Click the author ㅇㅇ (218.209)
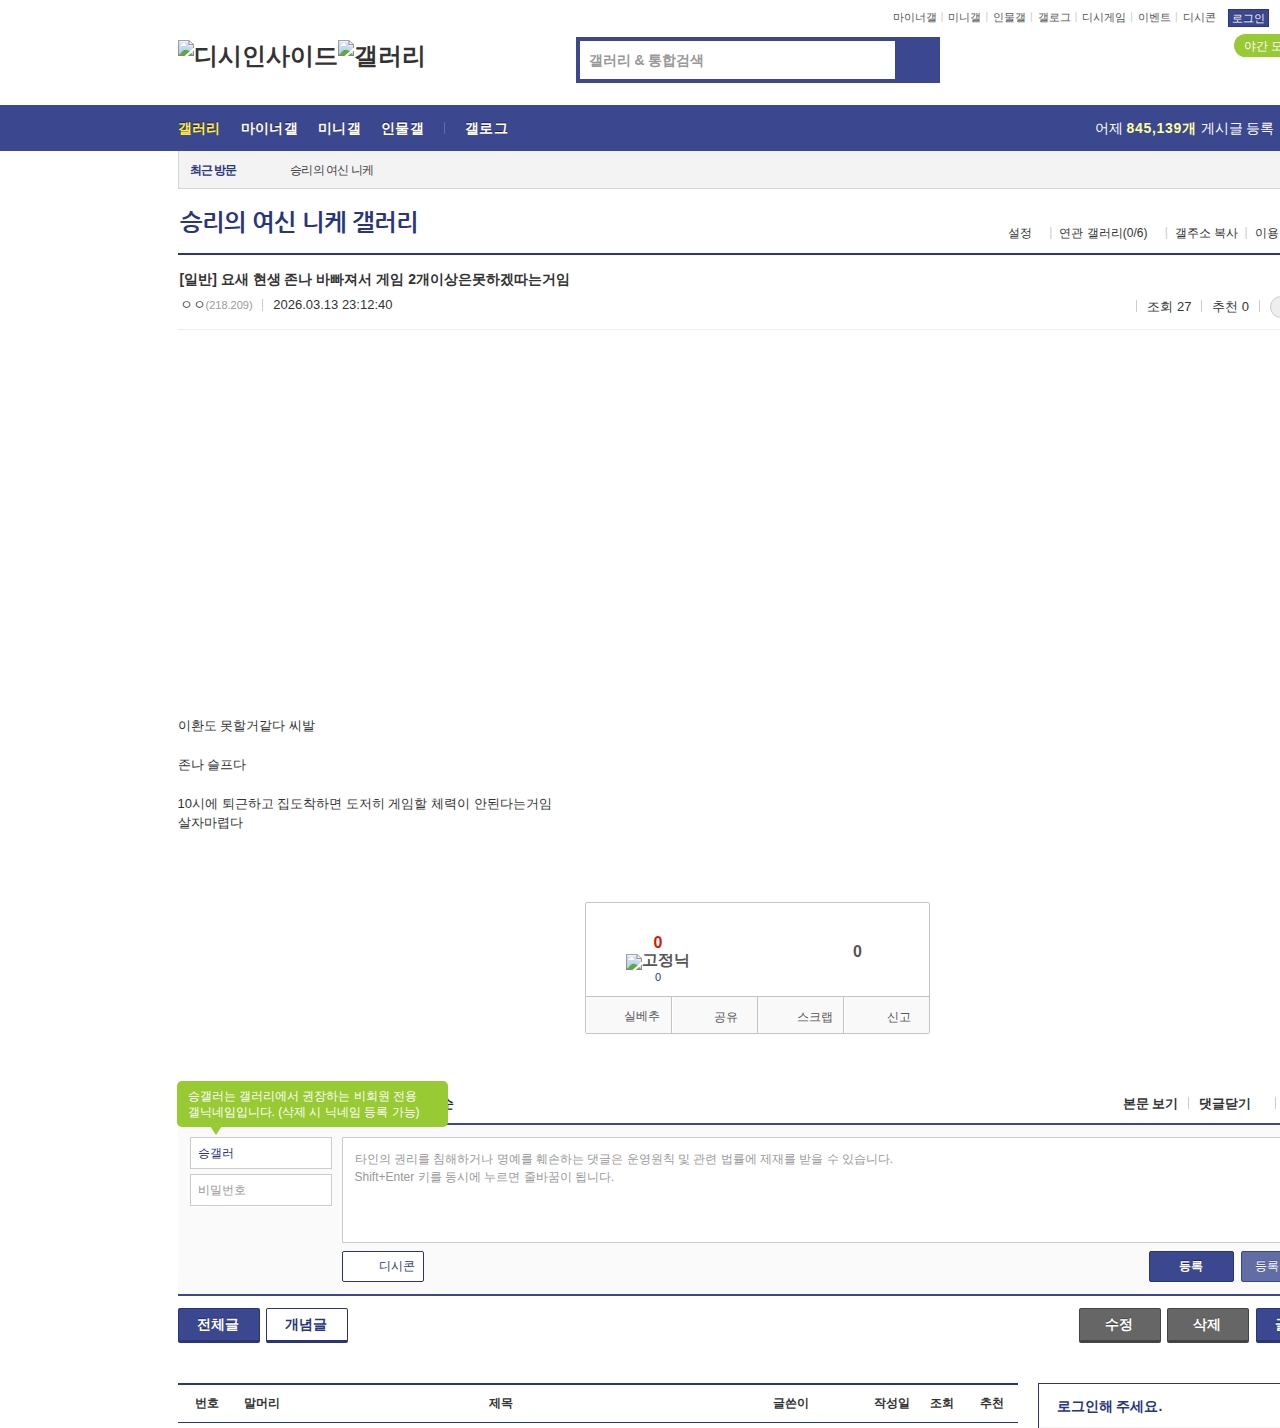1280x1428 pixels. [217, 305]
